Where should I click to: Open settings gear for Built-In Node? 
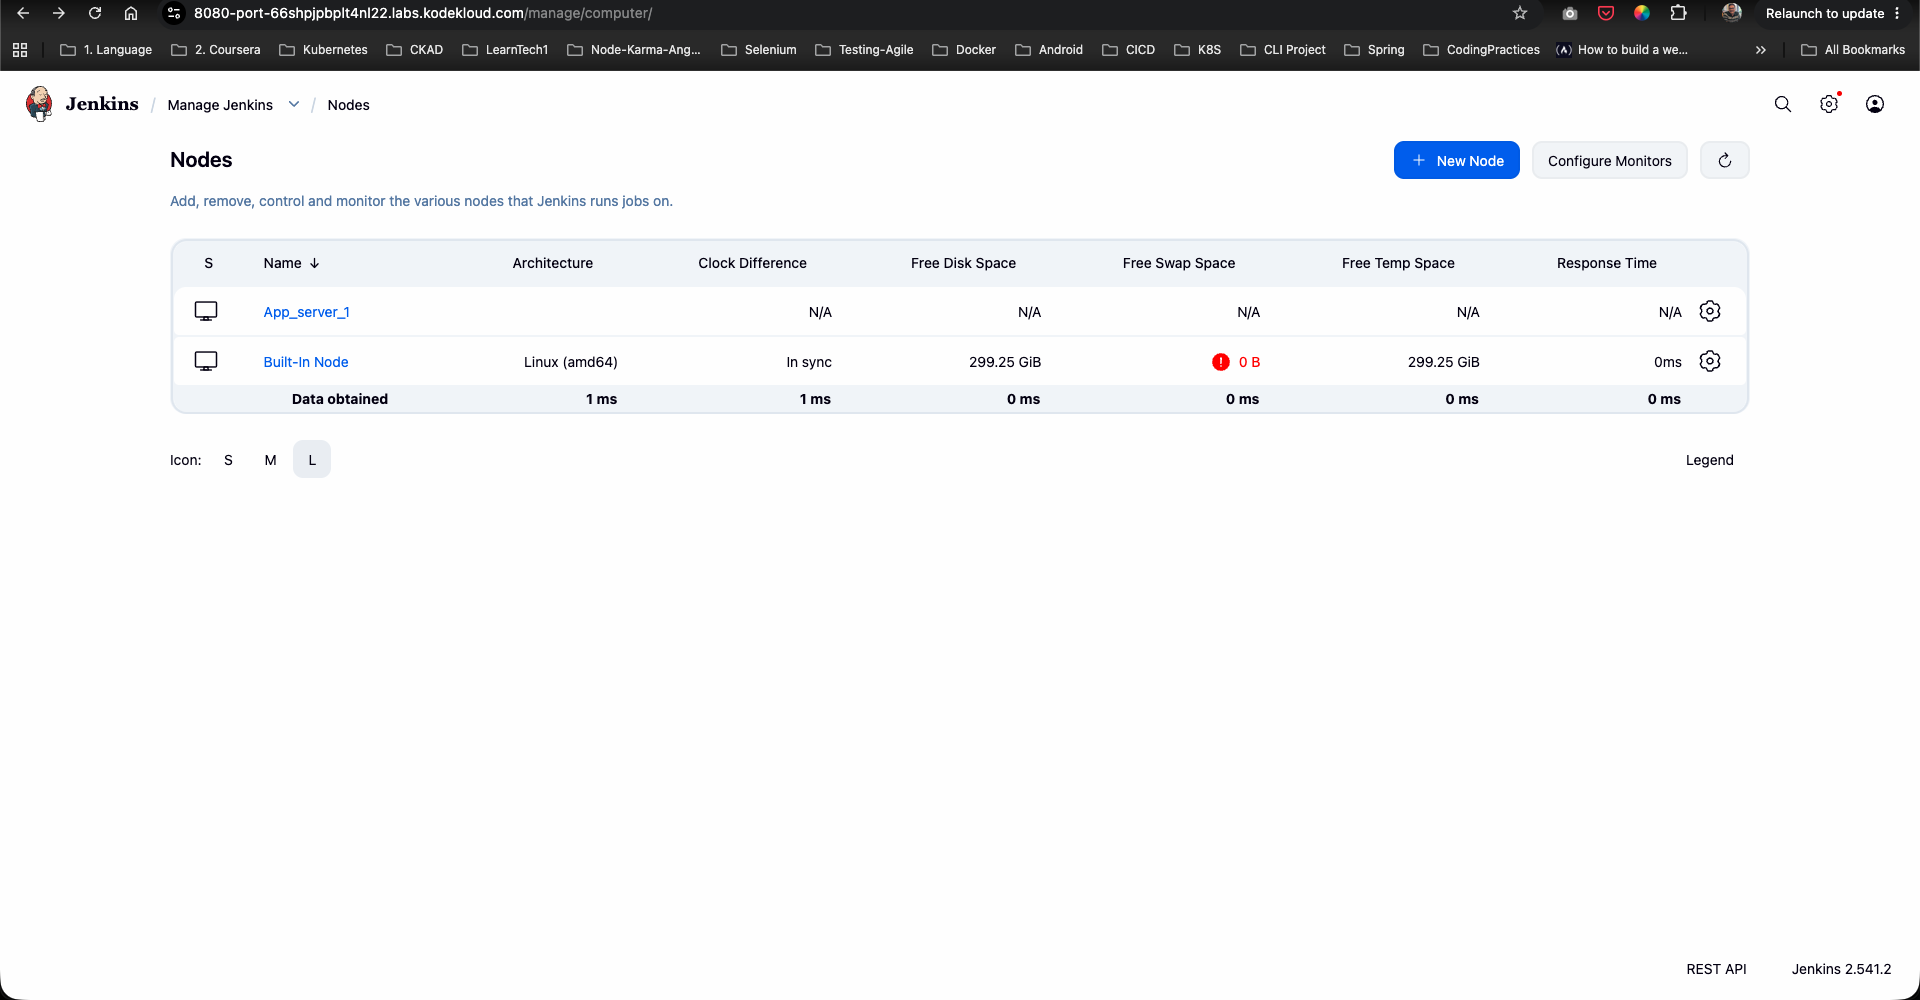[1710, 361]
